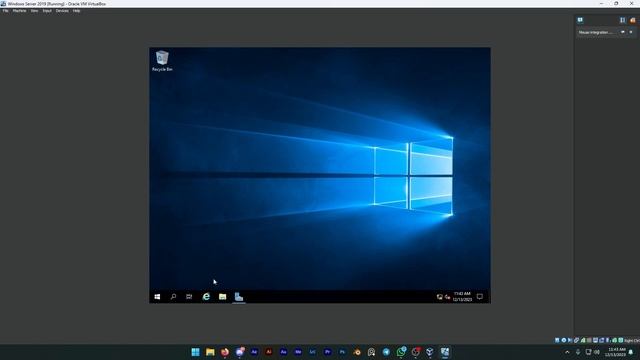
Task: Expand the host system tray hidden icons chevron
Action: pos(567,352)
